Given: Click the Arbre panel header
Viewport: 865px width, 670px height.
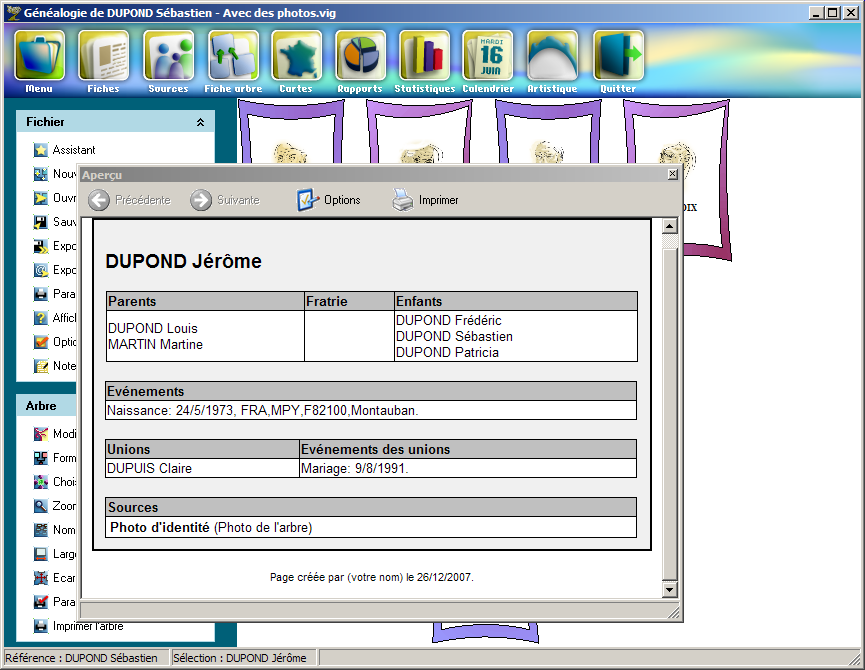Looking at the screenshot, I should (x=46, y=406).
